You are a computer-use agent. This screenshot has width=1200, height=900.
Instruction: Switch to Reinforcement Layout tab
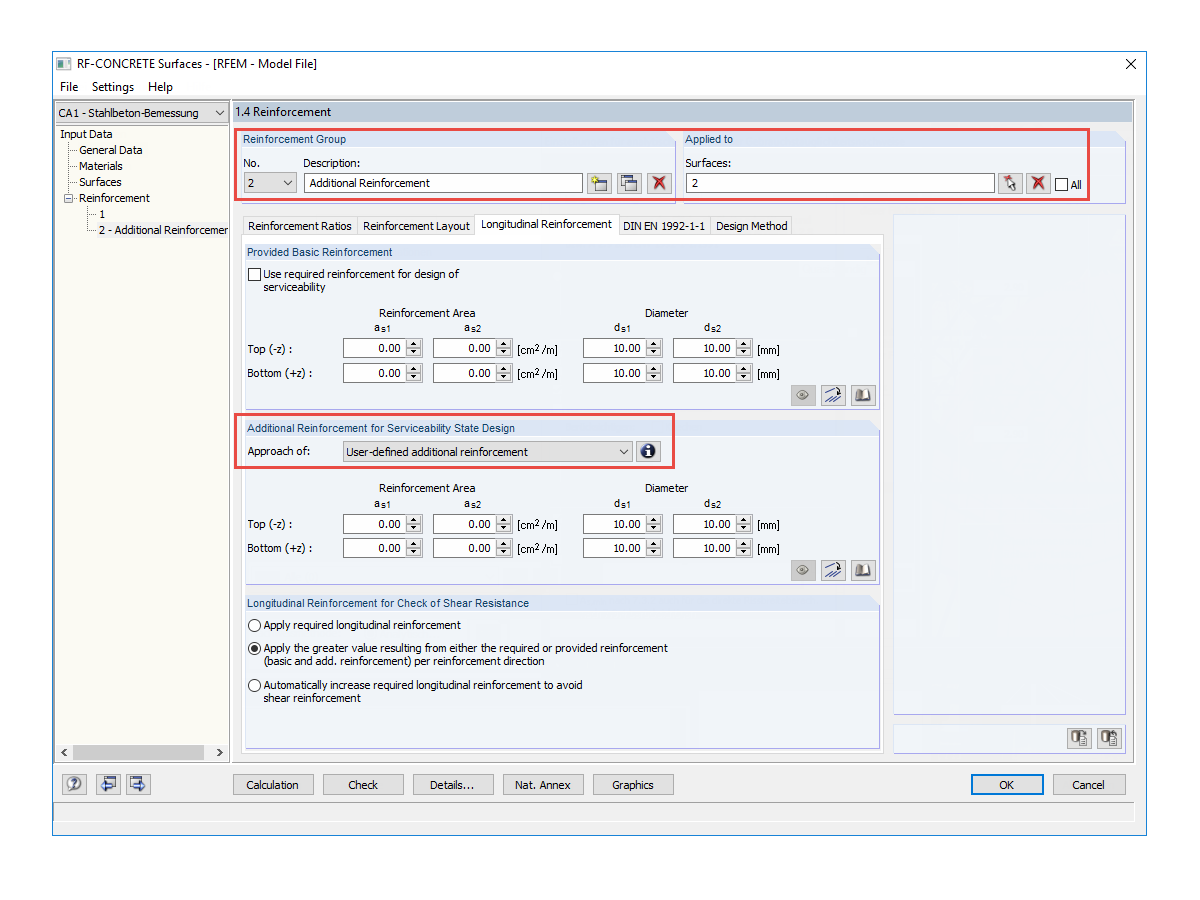pyautogui.click(x=416, y=226)
